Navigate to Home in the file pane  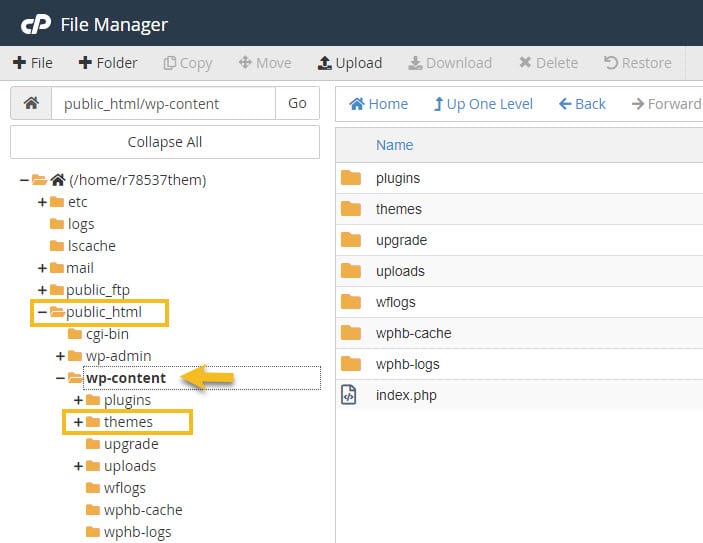[x=379, y=104]
